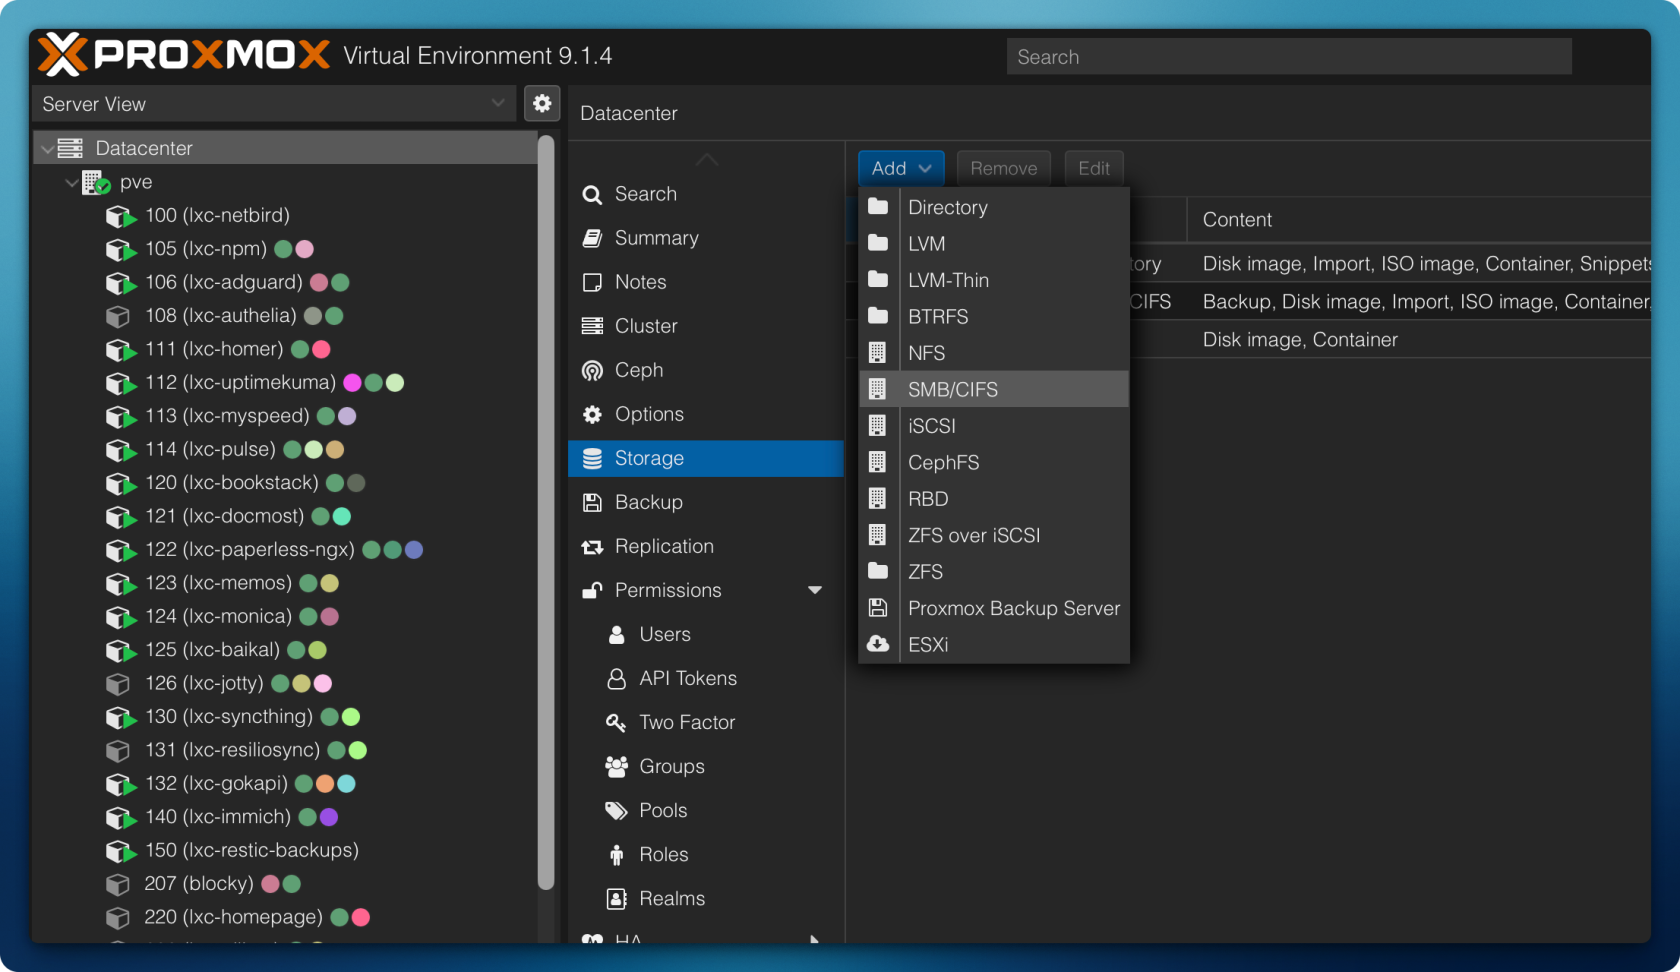Click the container icon for 108 (lxc-authelia)
Viewport: 1680px width, 972px height.
[118, 317]
